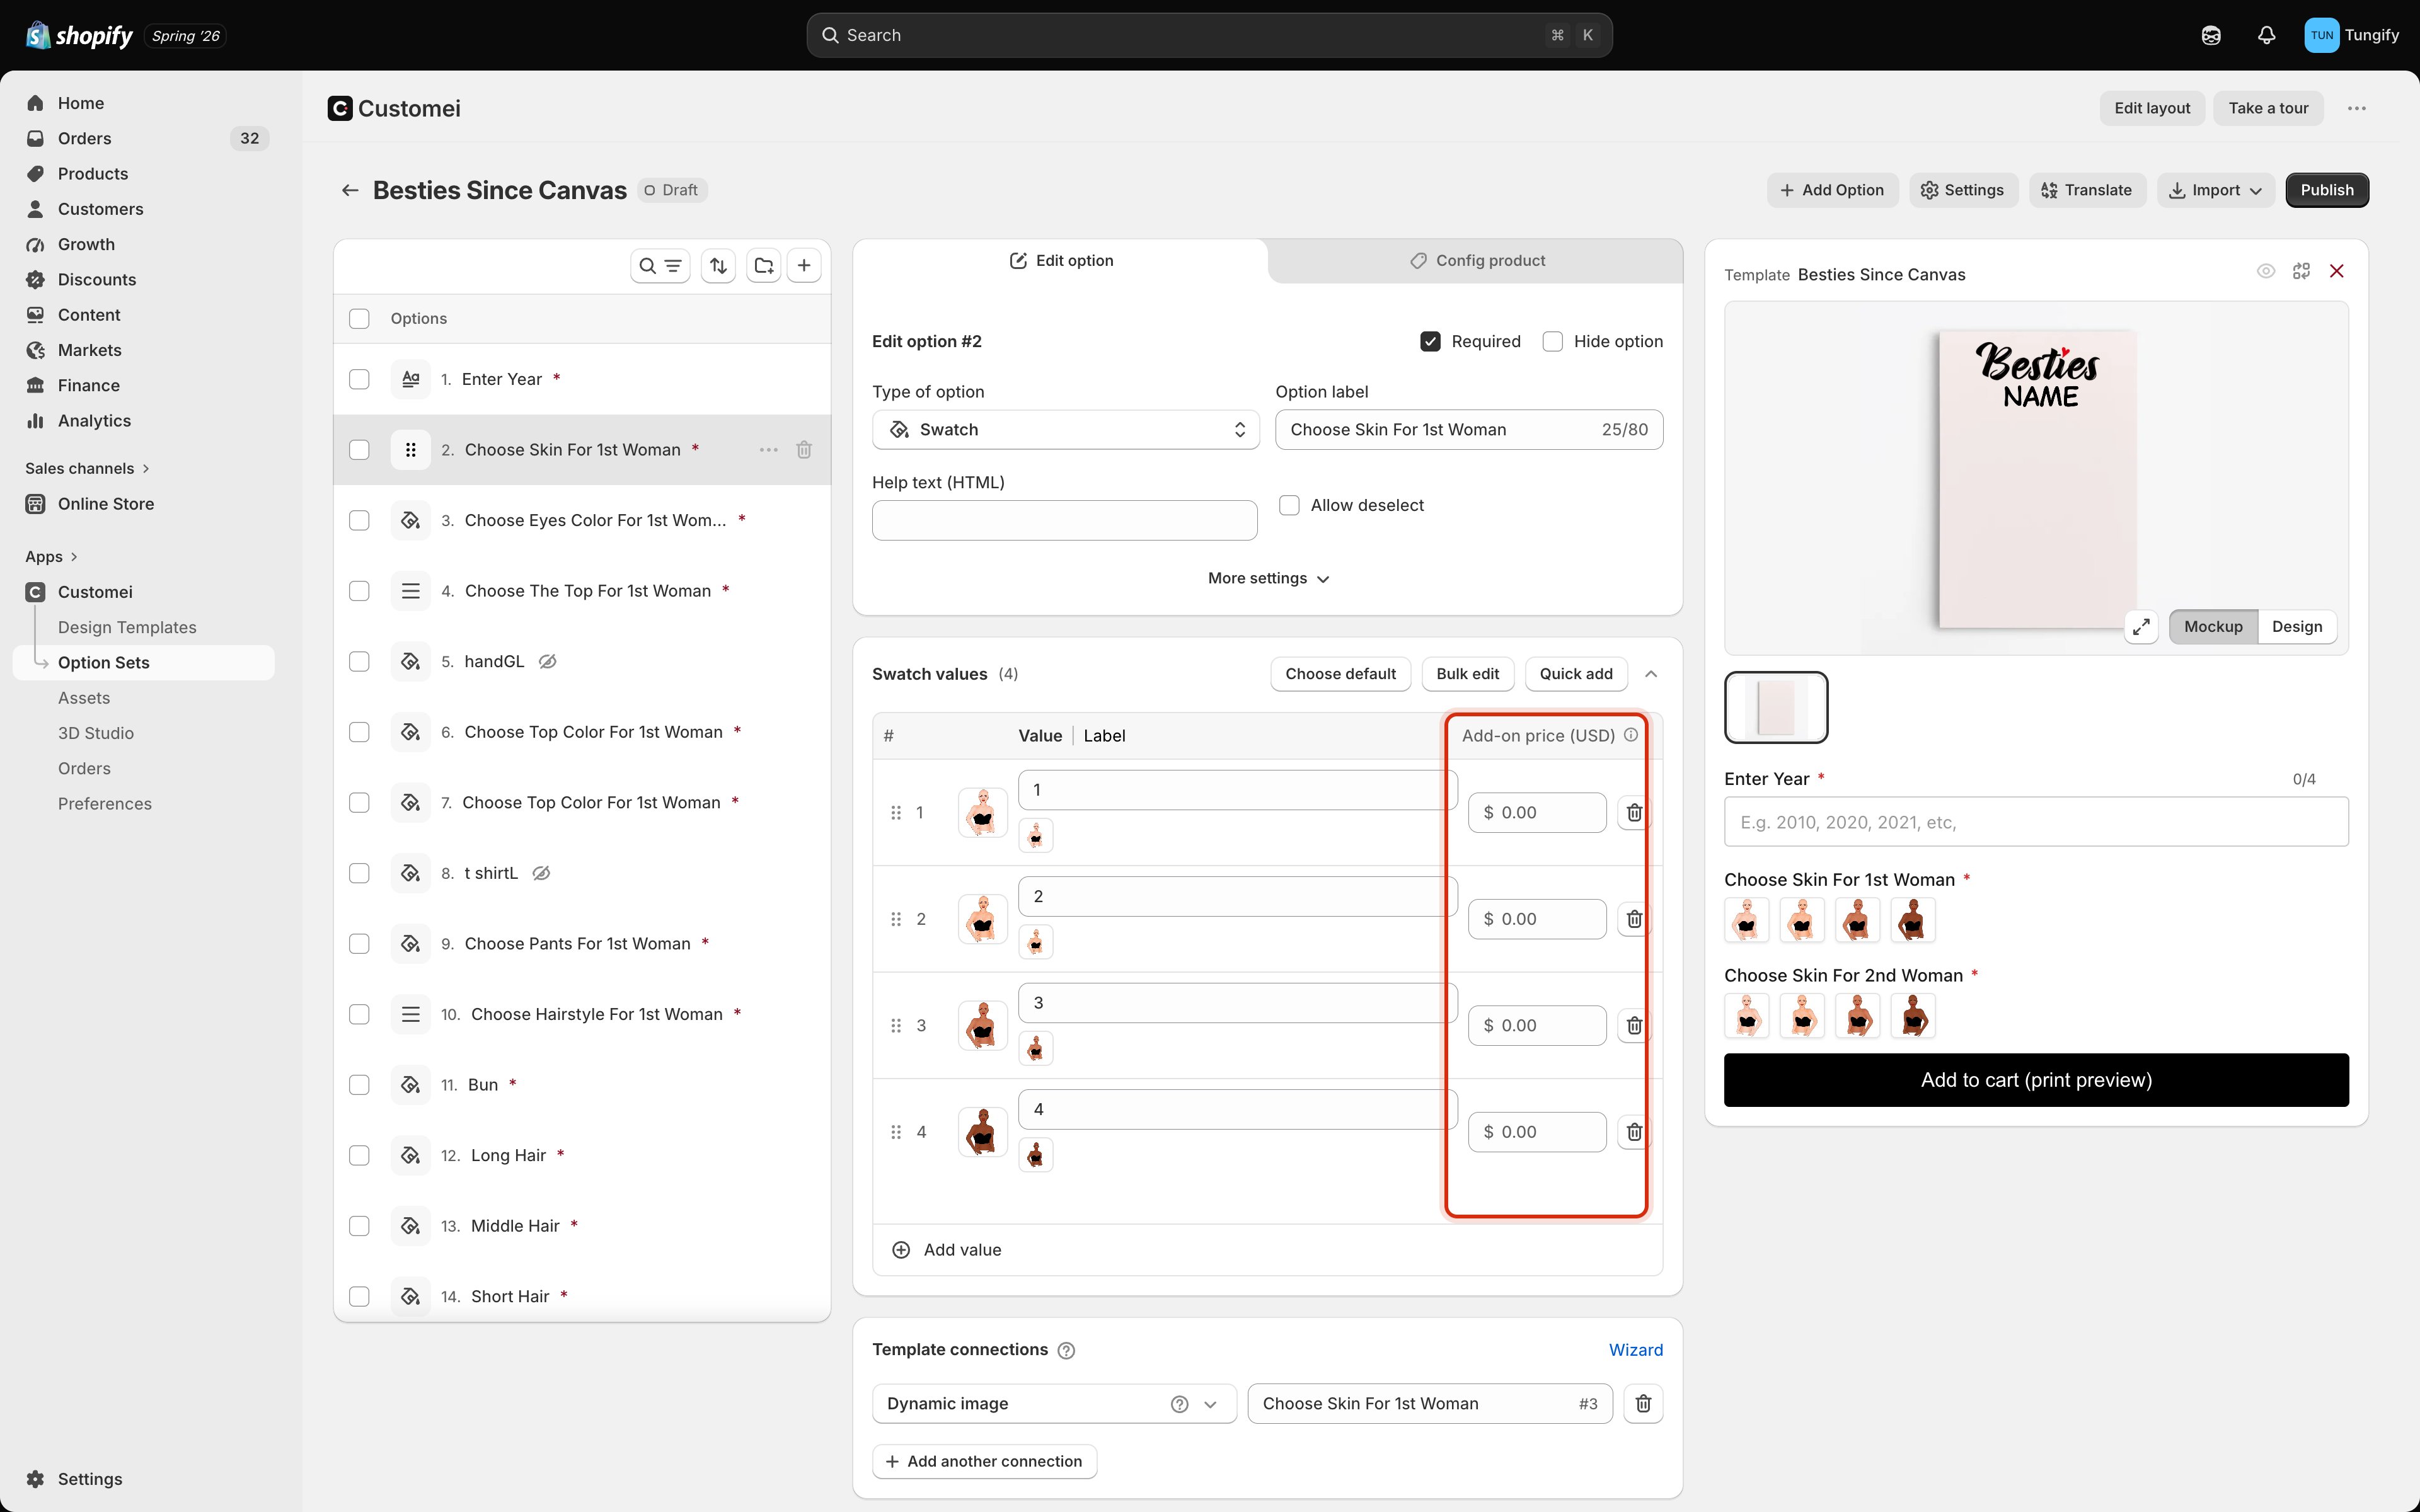Viewport: 2420px width, 1512px height.
Task: Open the Dynamic image connection type dropdown
Action: pos(1054,1404)
